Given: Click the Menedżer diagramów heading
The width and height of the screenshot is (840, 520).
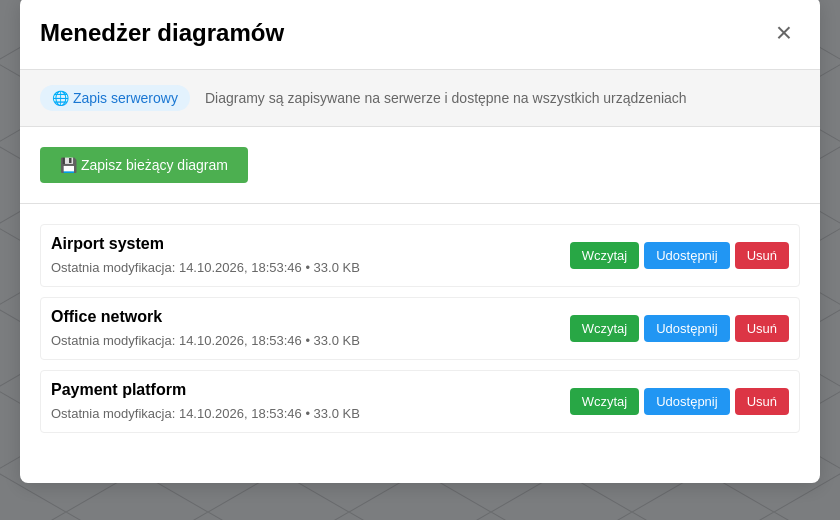Looking at the screenshot, I should 162,33.
